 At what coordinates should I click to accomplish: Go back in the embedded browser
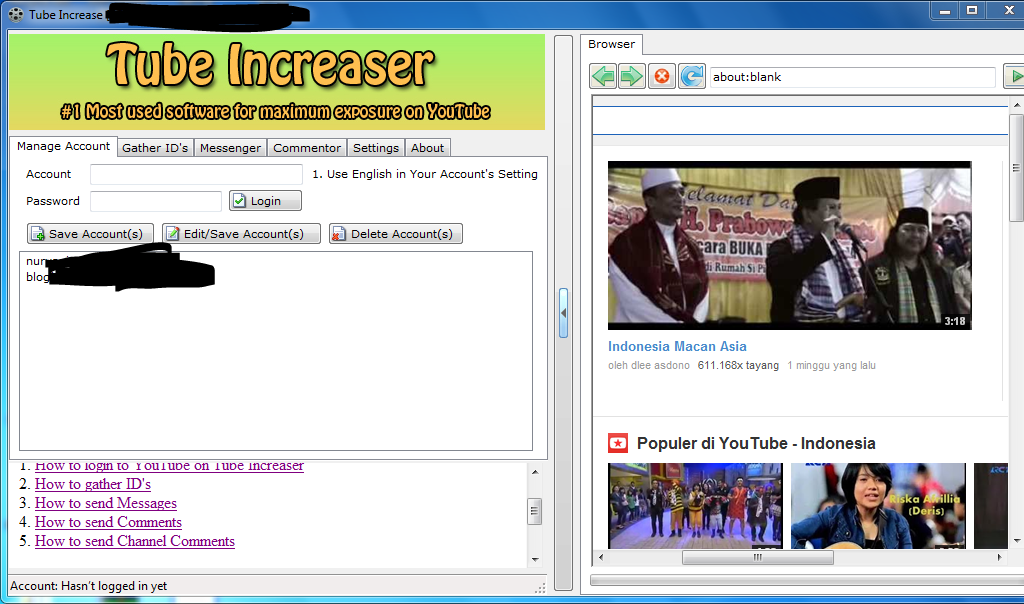coord(603,76)
